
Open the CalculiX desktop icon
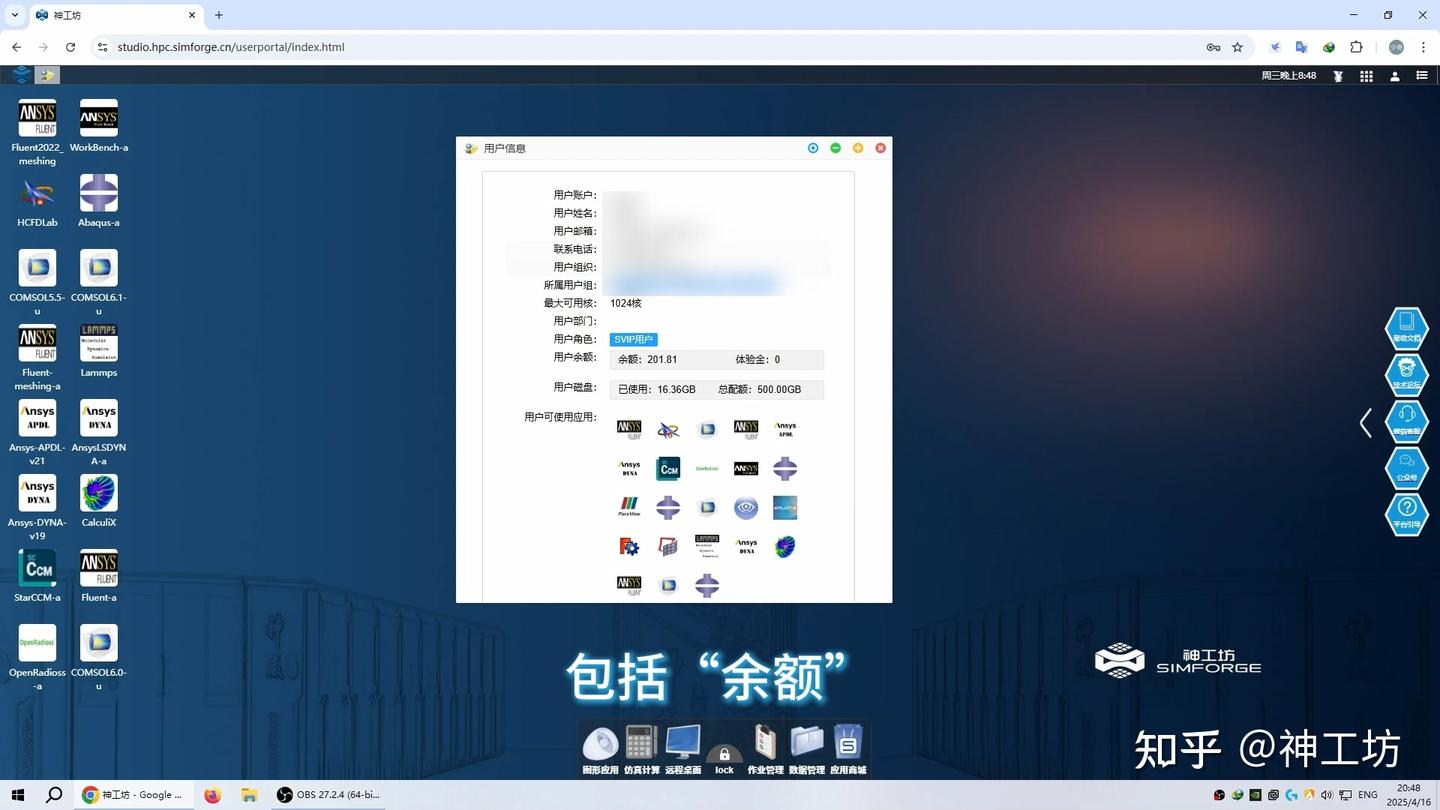[x=99, y=493]
